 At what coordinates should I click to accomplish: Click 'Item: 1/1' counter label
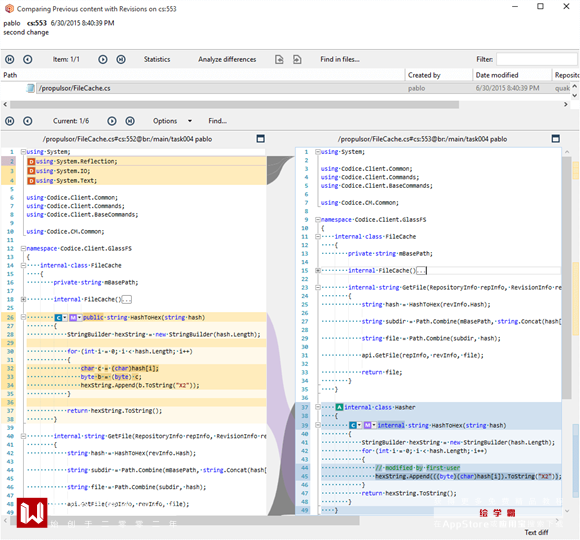(x=66, y=59)
